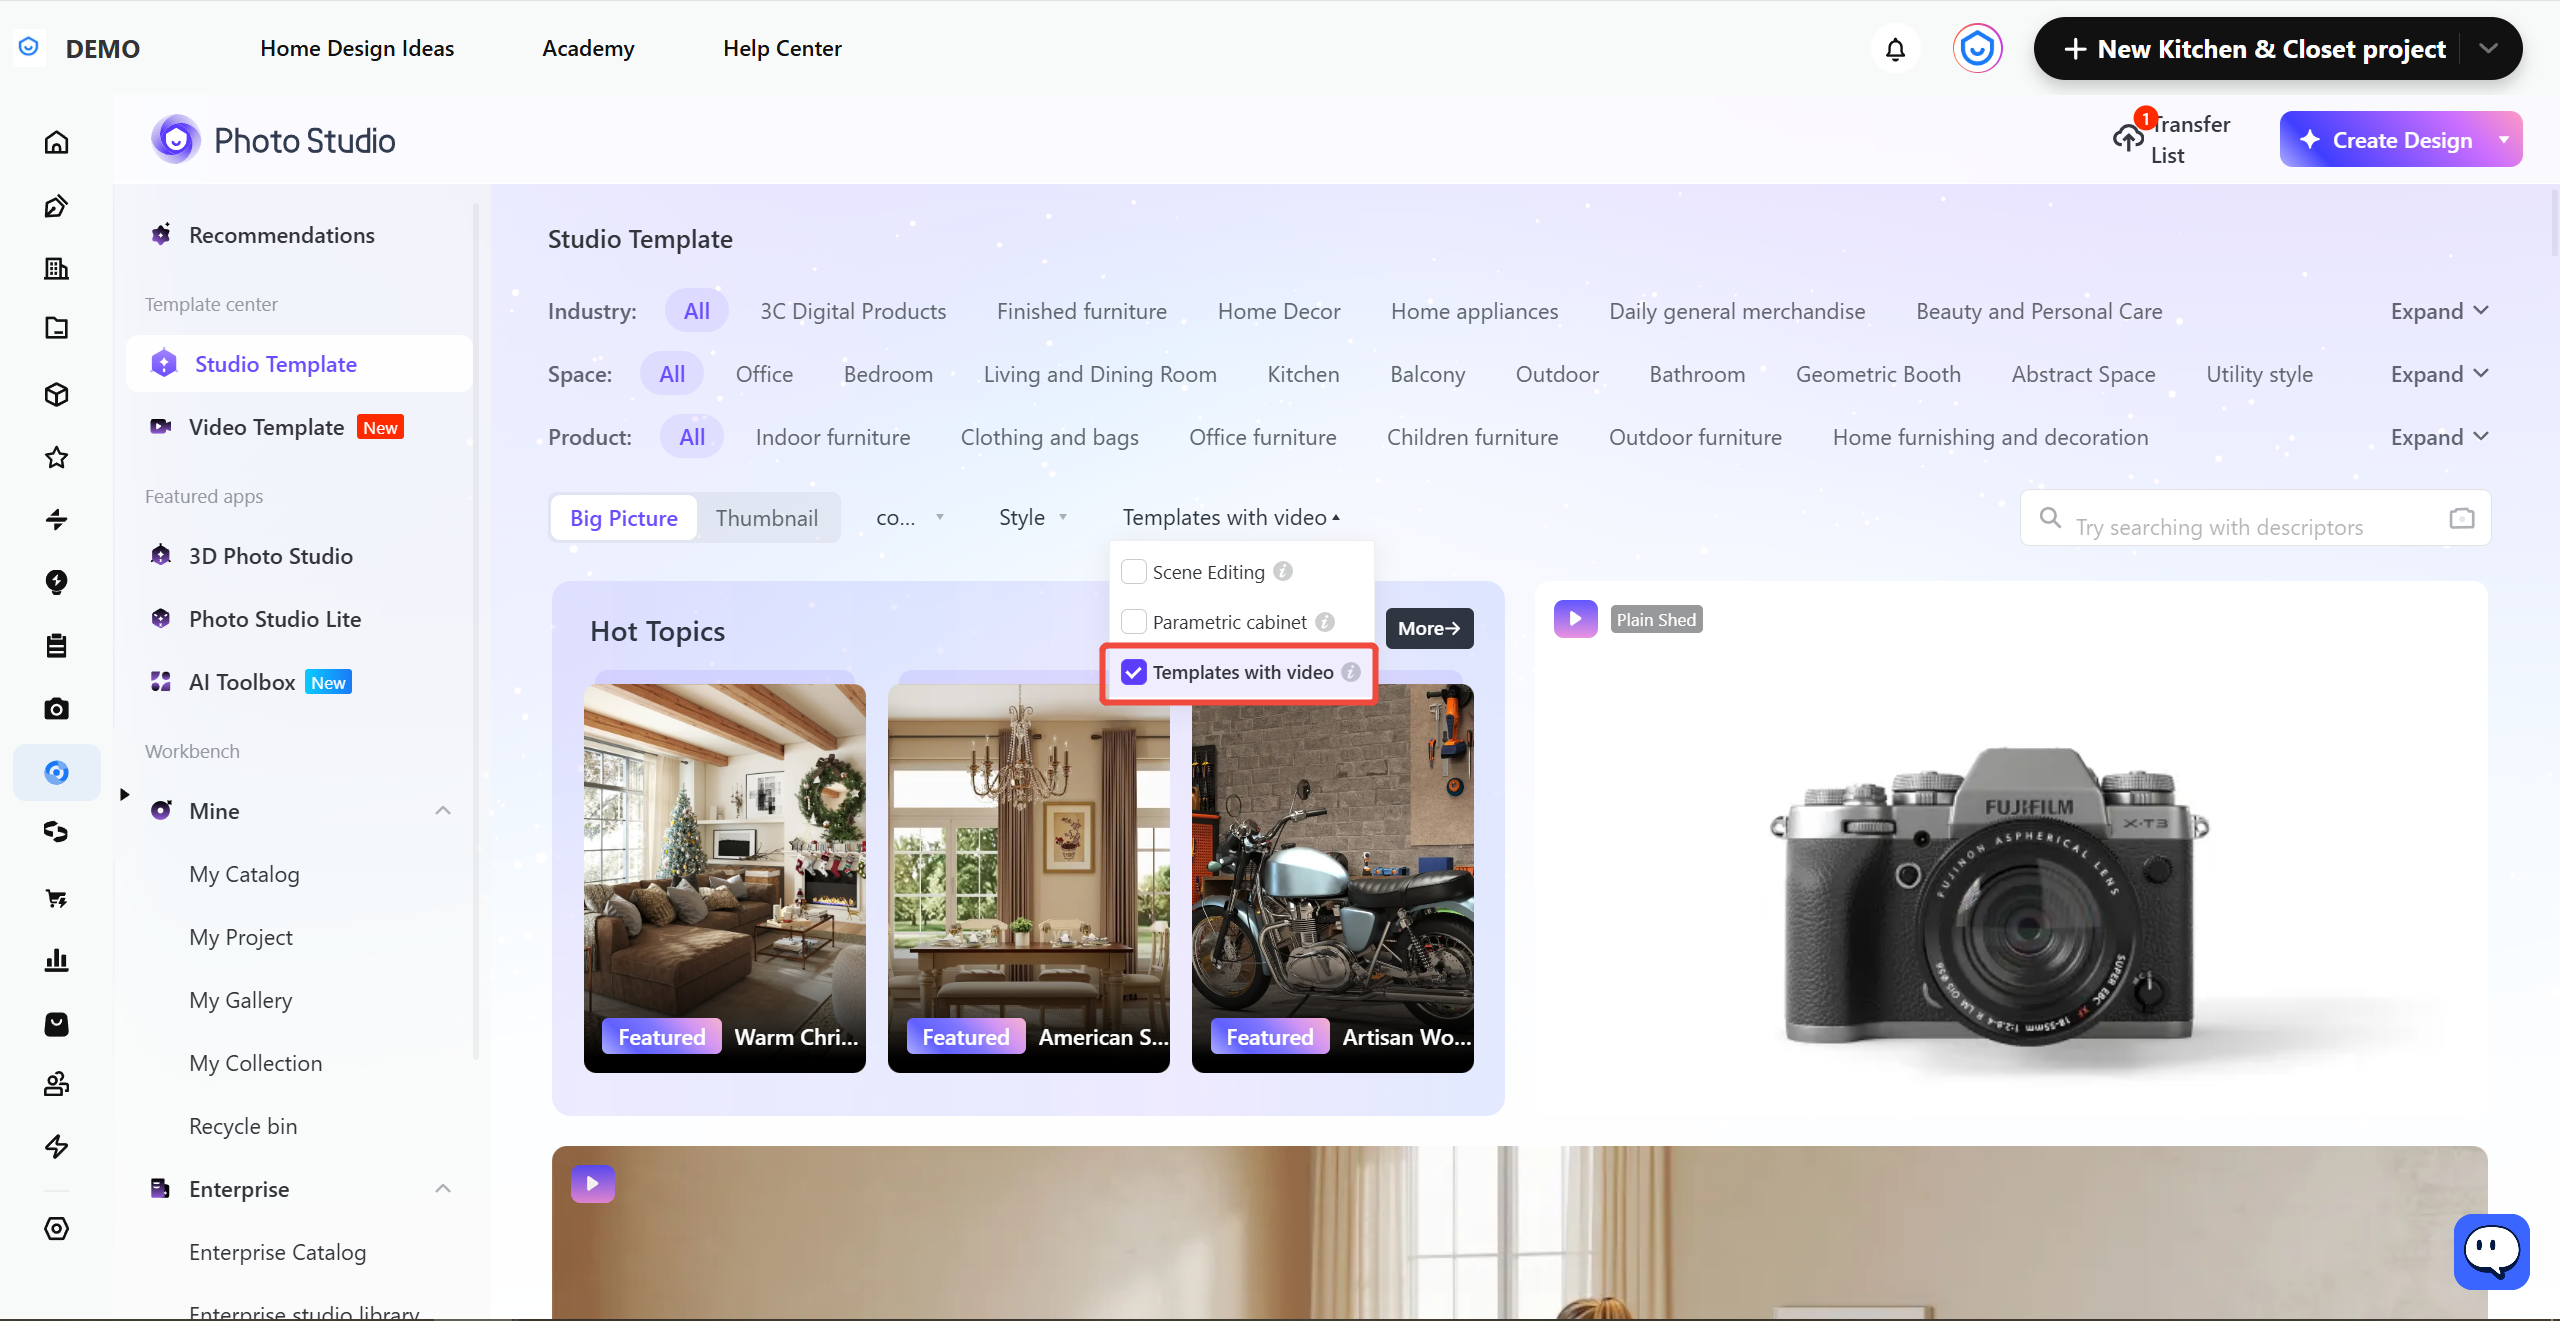The height and width of the screenshot is (1321, 2560).
Task: Open the Academy menu
Action: coord(588,48)
